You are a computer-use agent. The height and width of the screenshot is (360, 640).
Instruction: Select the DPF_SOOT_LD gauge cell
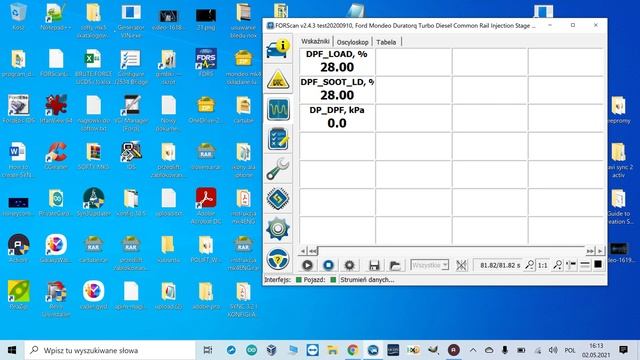pos(337,90)
